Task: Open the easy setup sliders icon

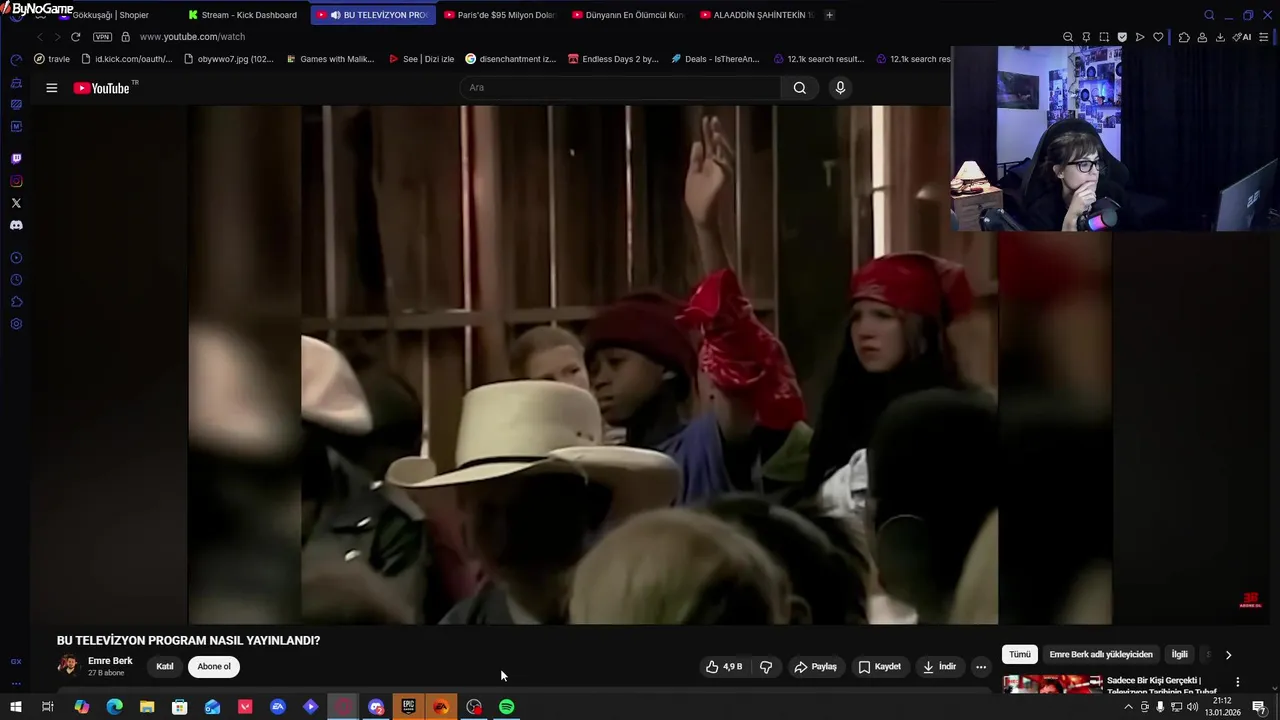Action: [1264, 37]
